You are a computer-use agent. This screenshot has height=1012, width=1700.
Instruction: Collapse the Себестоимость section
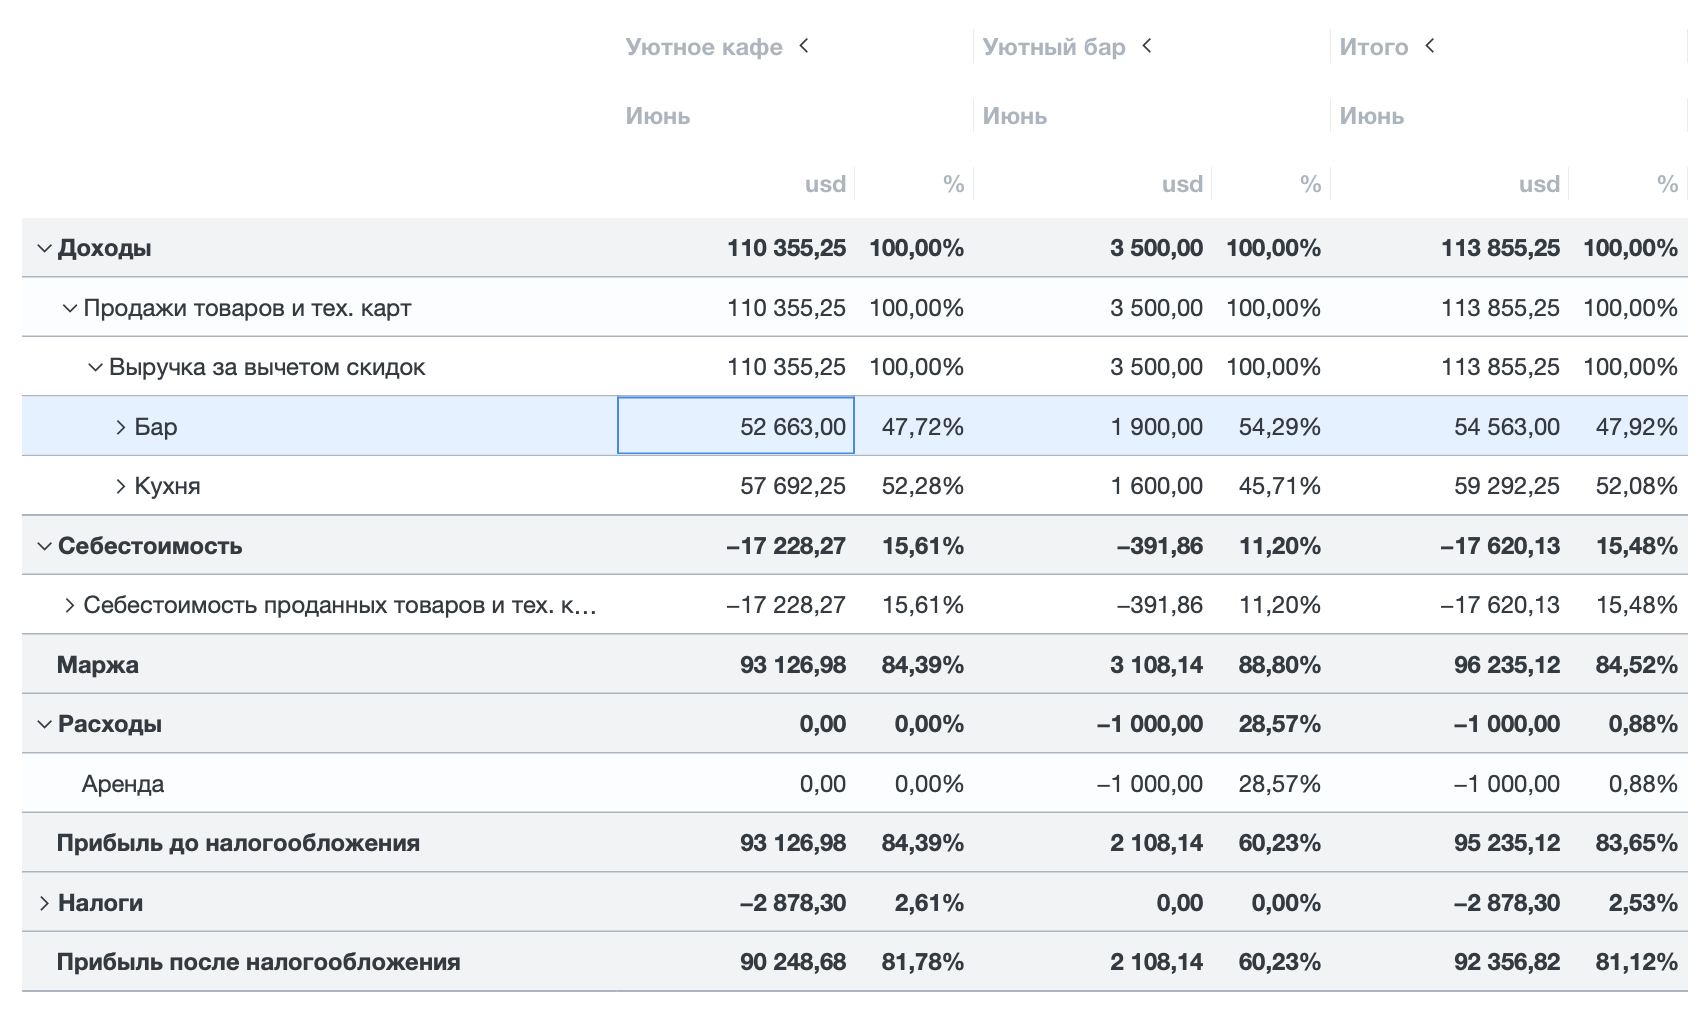coord(44,546)
